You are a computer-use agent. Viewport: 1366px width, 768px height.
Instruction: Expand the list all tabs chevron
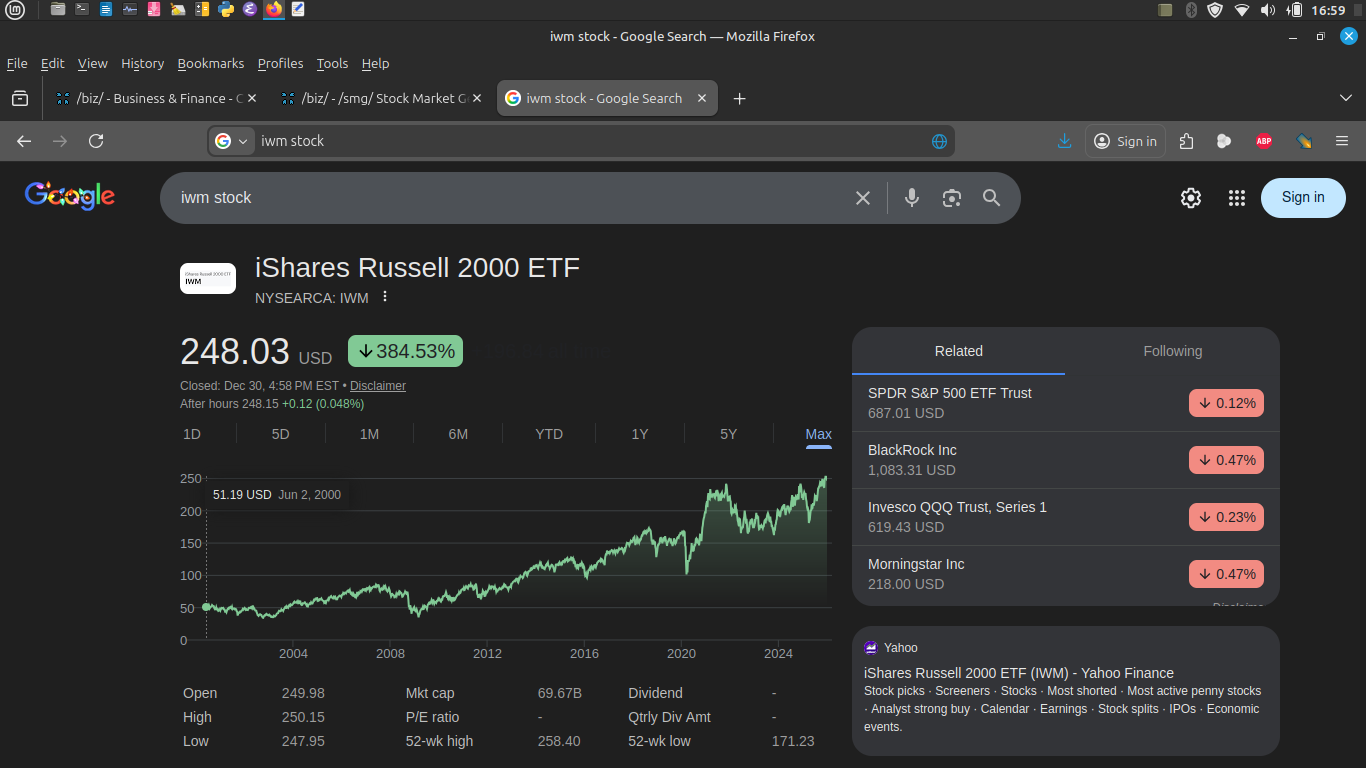coord(1346,98)
